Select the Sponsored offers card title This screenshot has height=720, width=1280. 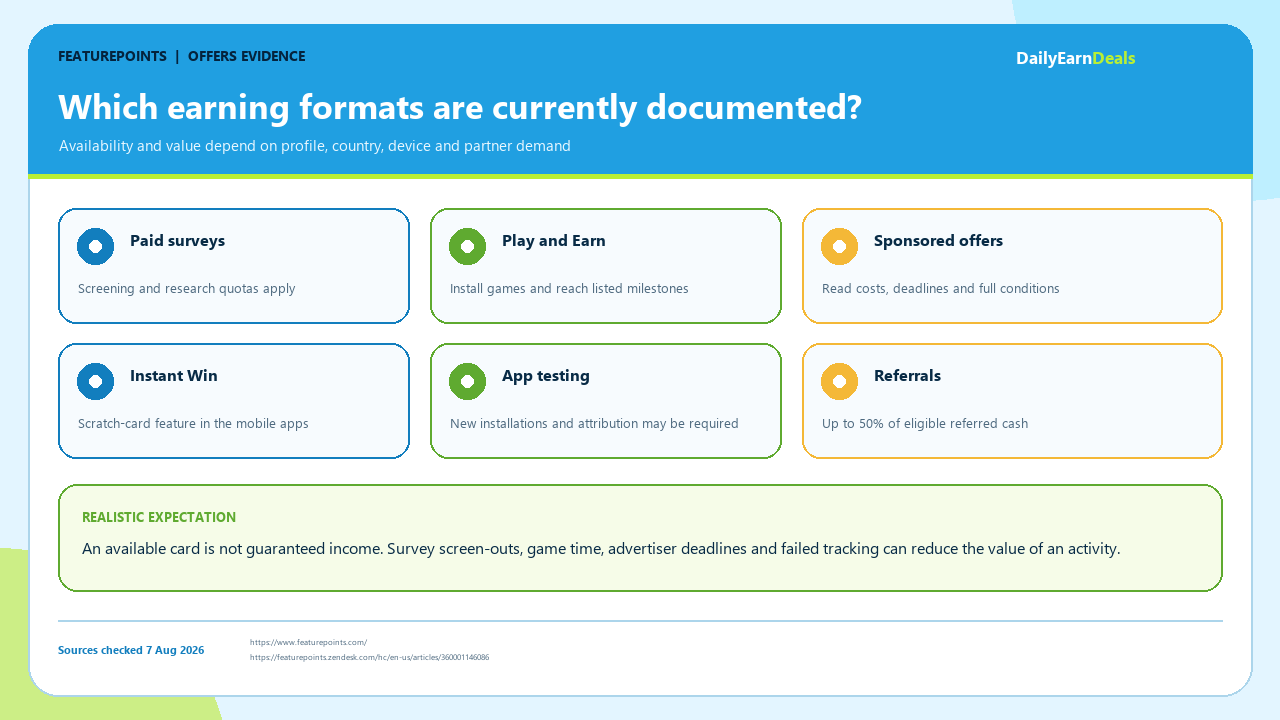click(x=938, y=241)
